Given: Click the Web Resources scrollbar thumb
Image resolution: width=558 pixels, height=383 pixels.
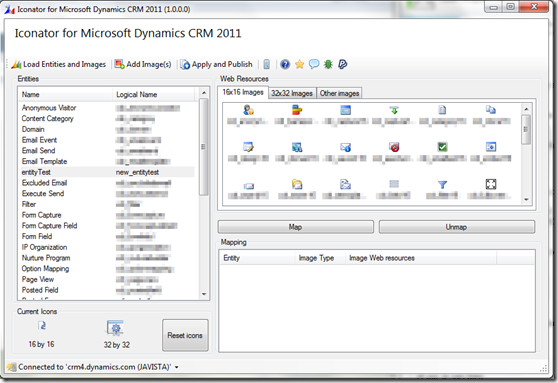Looking at the screenshot, I should pos(526,130).
